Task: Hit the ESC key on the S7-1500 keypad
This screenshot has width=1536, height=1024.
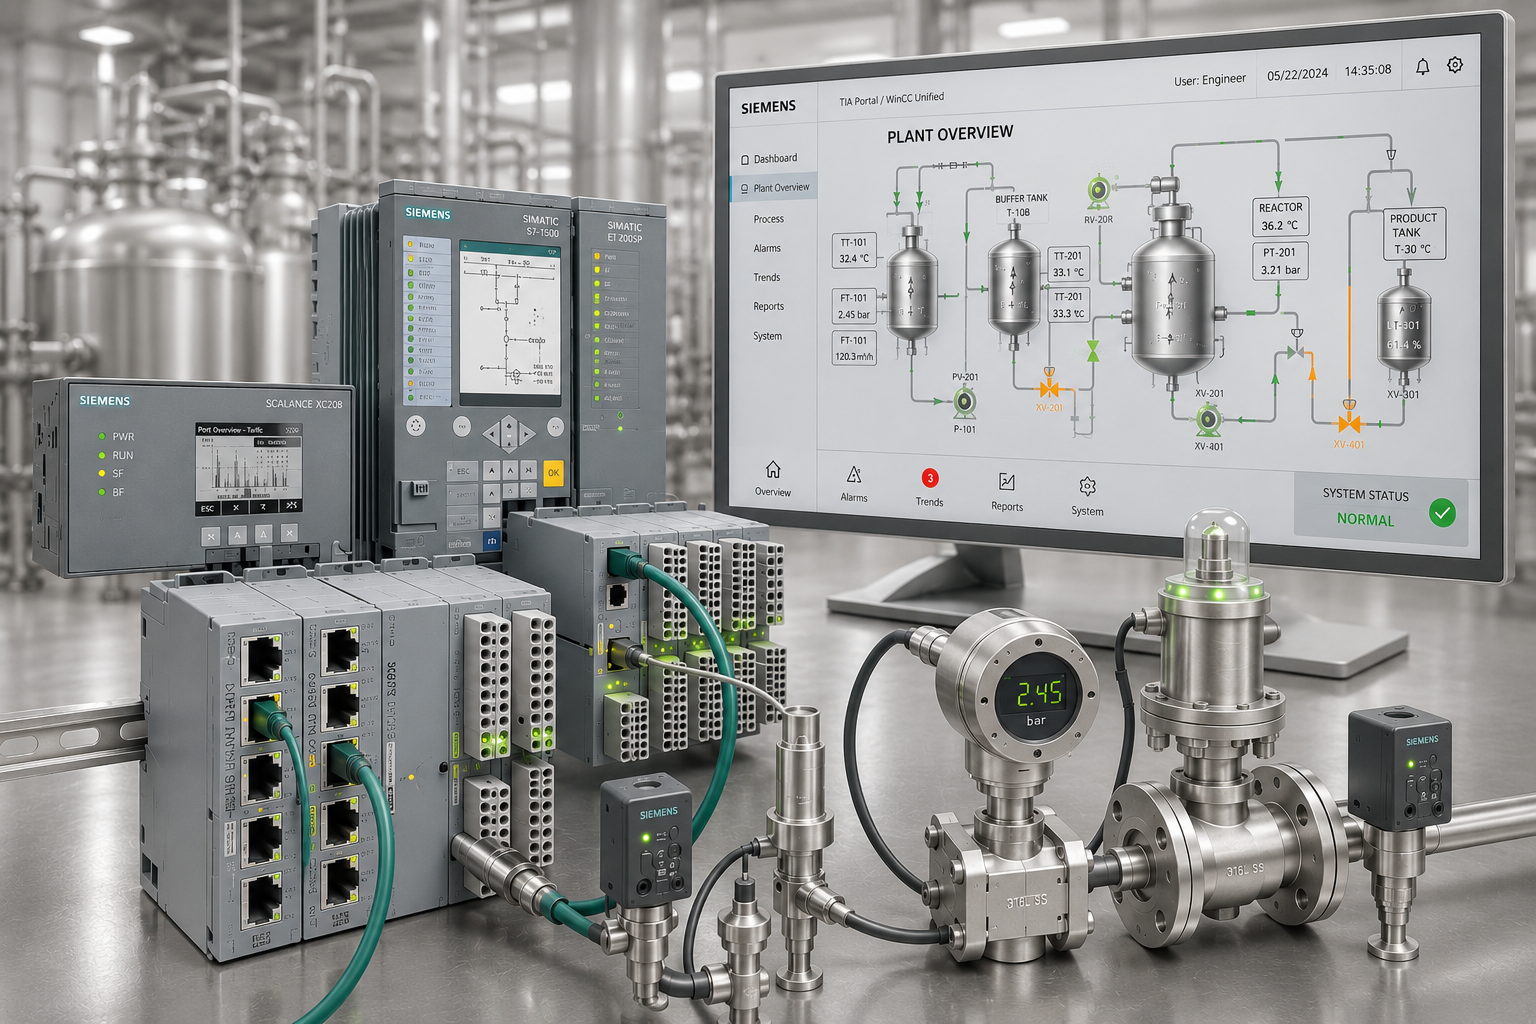Action: 463,470
